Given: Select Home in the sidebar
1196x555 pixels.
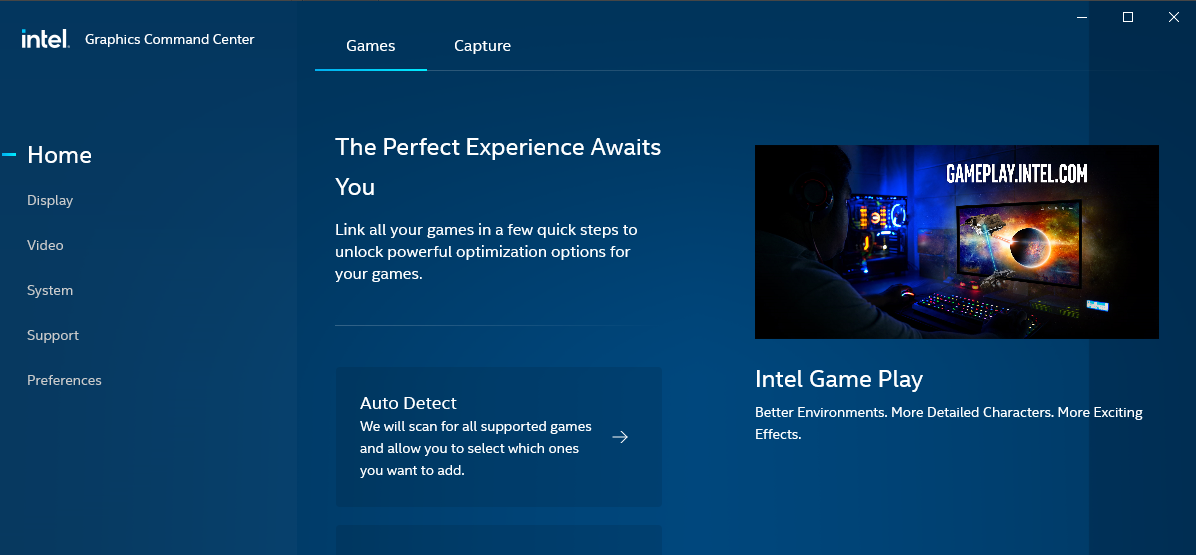Looking at the screenshot, I should 59,155.
